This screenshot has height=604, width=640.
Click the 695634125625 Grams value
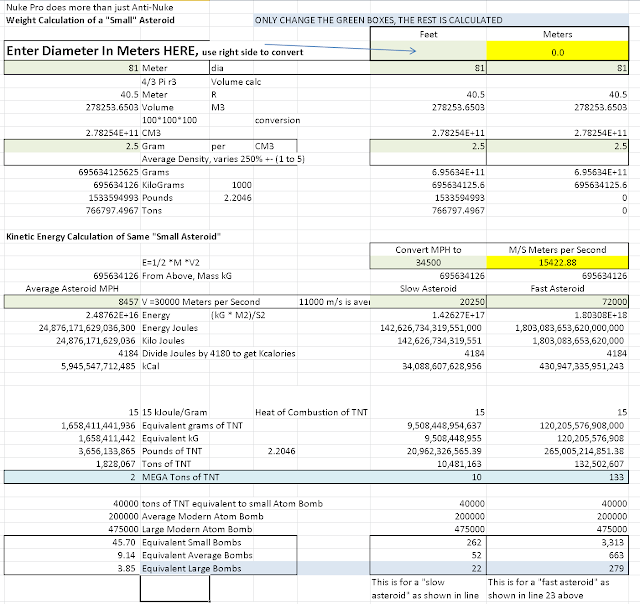[108, 172]
